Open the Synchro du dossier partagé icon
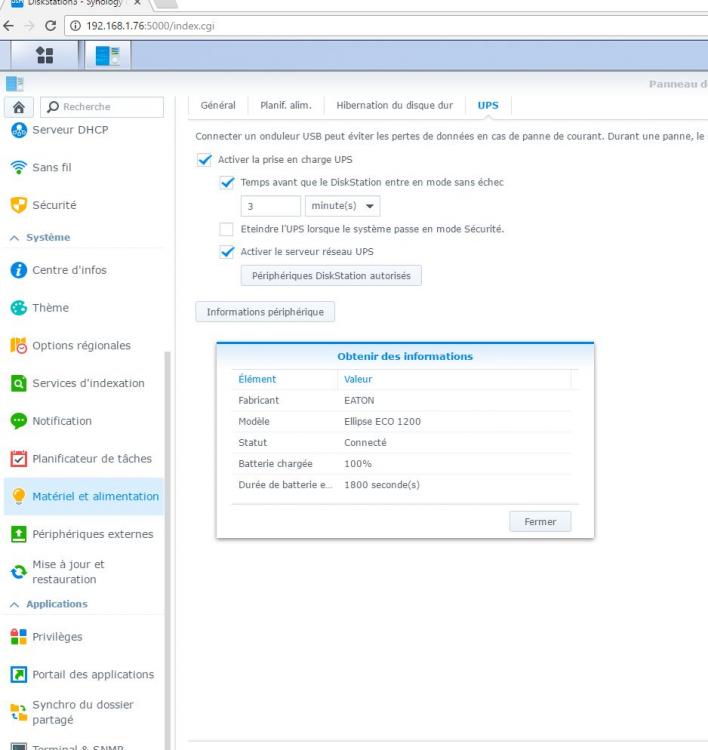708x750 pixels. pyautogui.click(x=19, y=712)
